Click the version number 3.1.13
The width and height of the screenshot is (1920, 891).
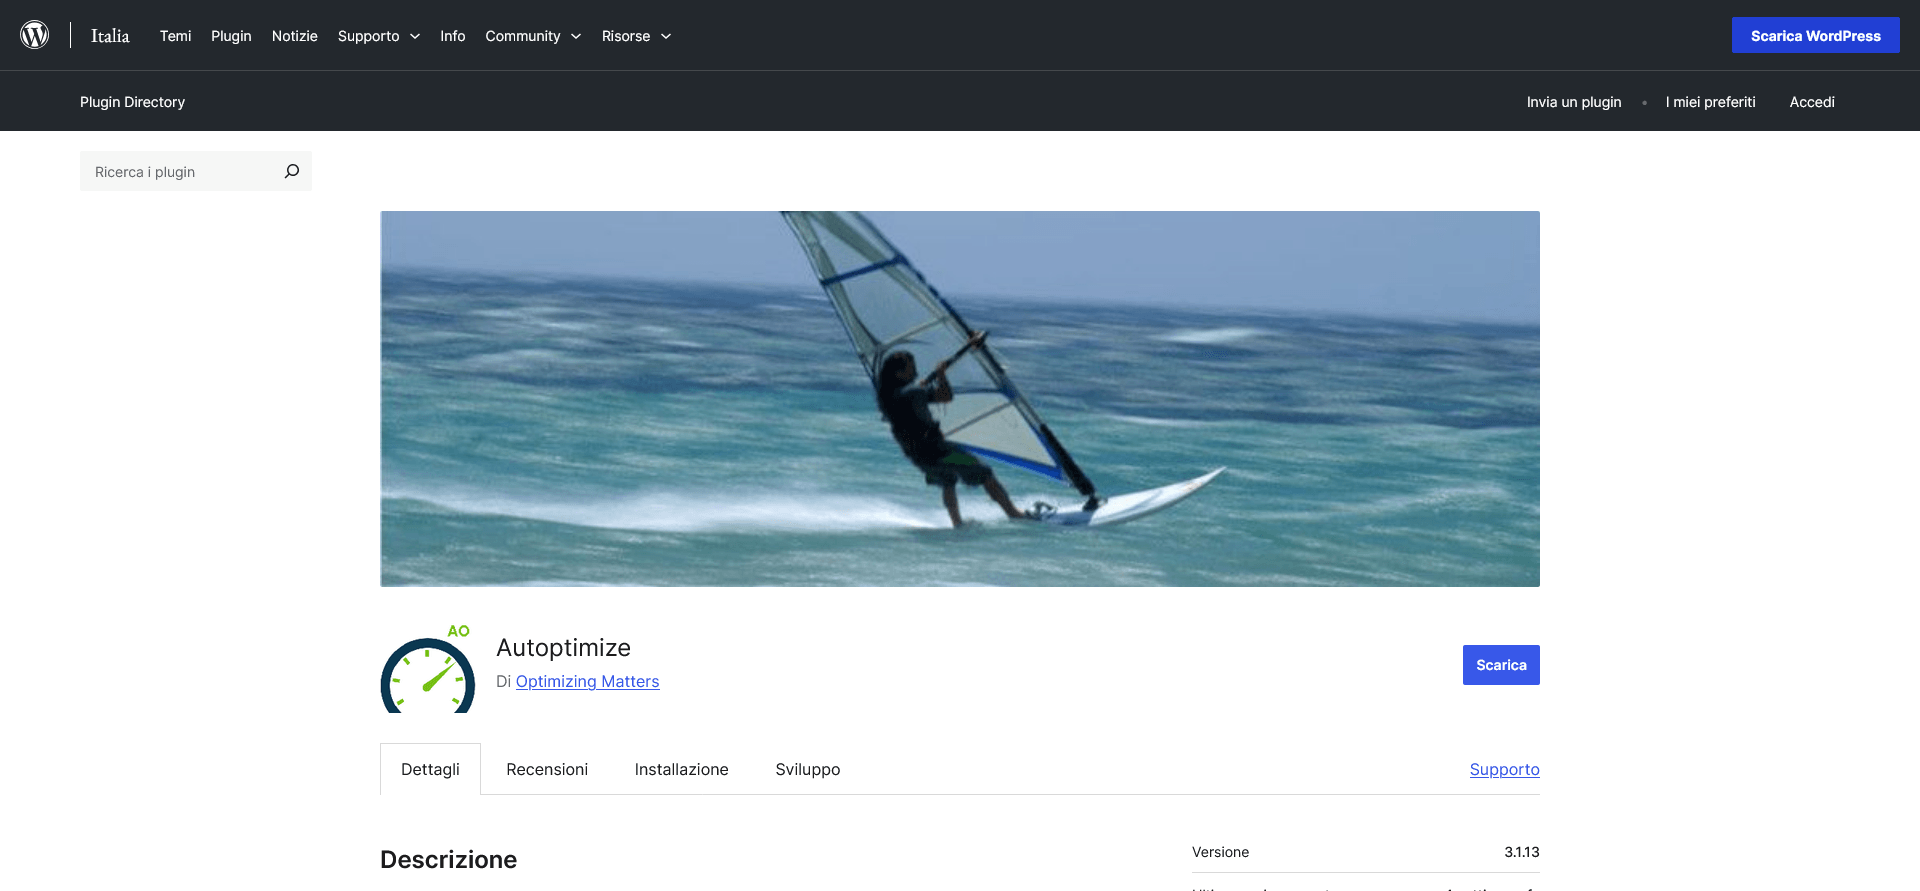pos(1522,852)
